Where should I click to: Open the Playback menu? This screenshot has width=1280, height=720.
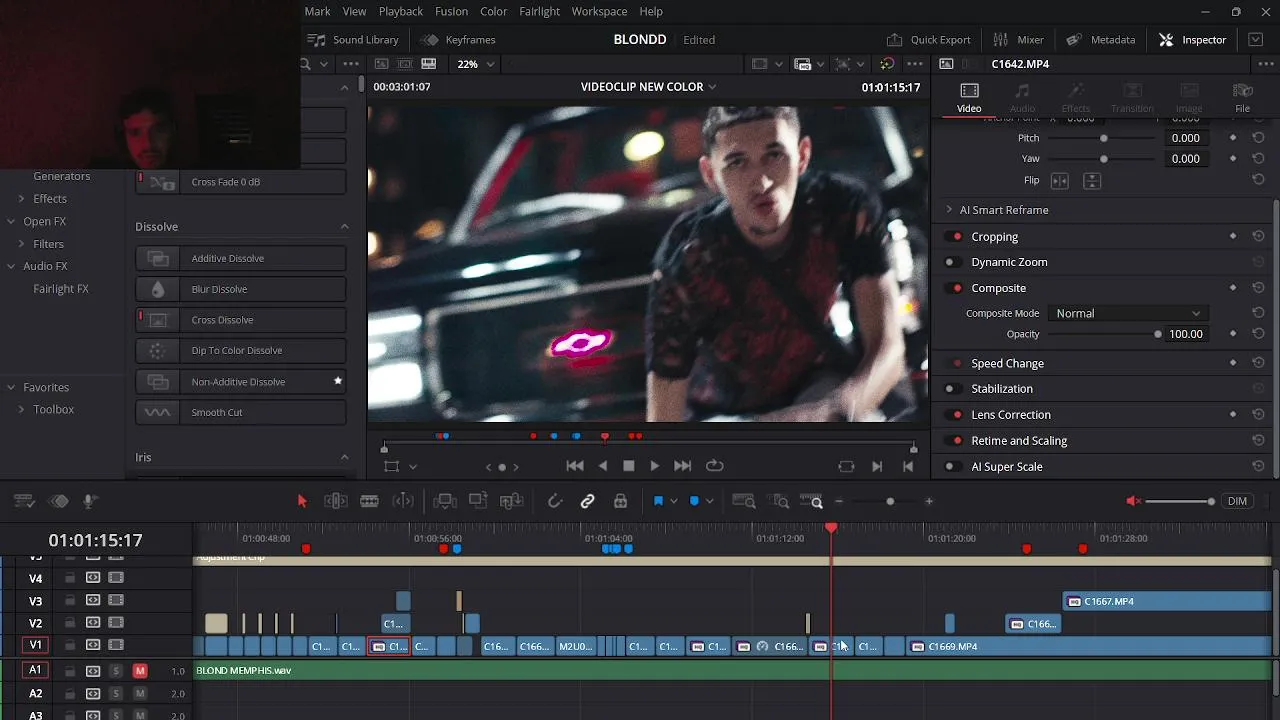point(401,11)
